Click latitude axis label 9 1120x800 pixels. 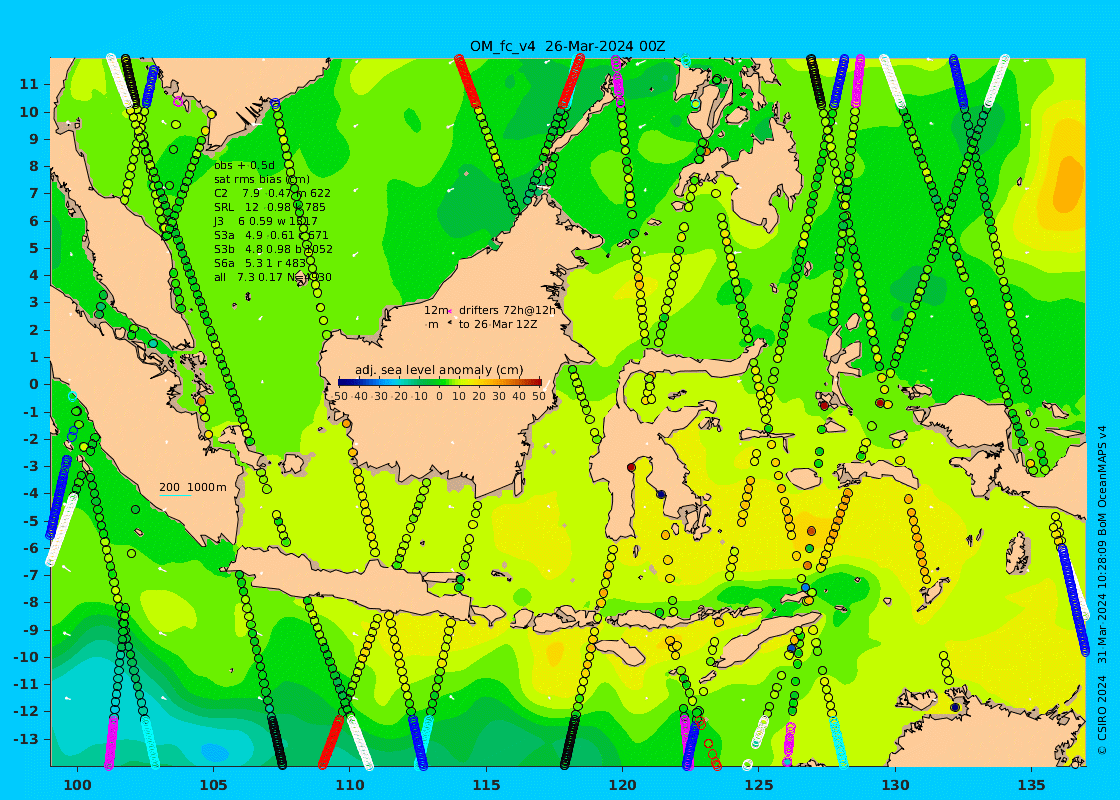[x=33, y=139]
